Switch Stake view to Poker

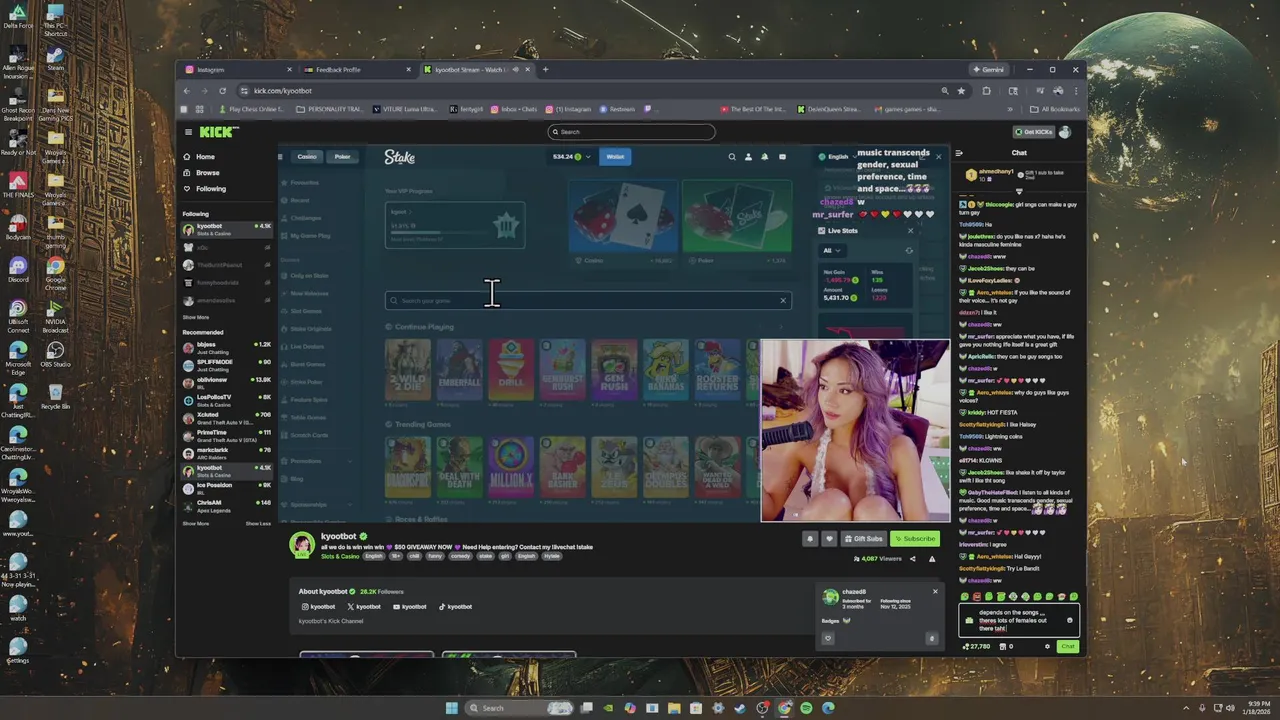pos(342,157)
